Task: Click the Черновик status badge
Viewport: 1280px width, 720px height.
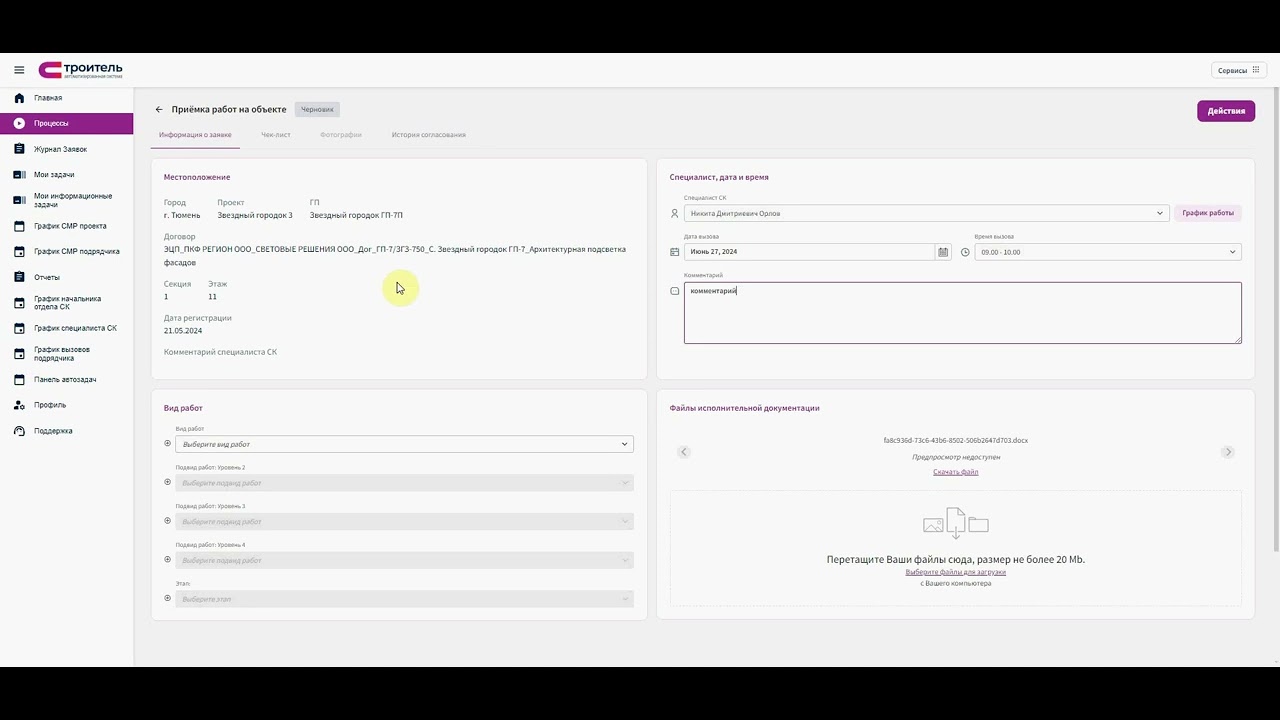Action: click(317, 109)
